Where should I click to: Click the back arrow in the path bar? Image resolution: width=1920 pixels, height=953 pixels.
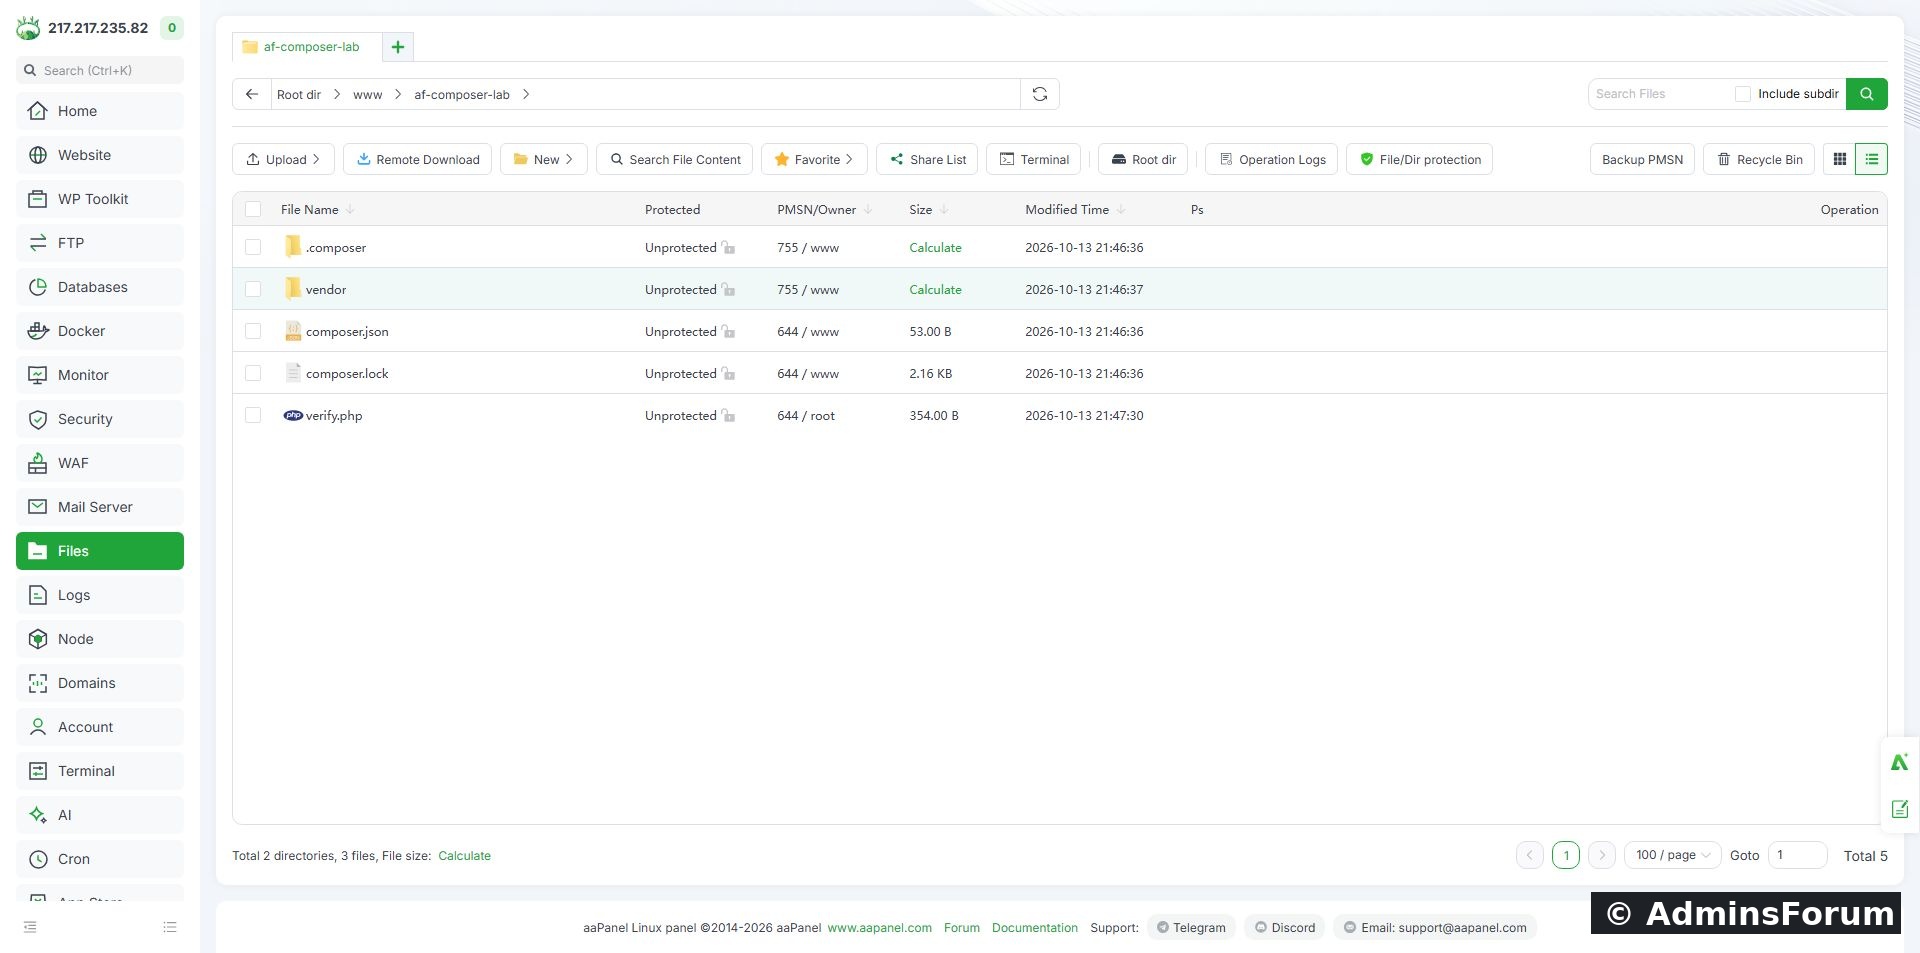[x=252, y=94]
